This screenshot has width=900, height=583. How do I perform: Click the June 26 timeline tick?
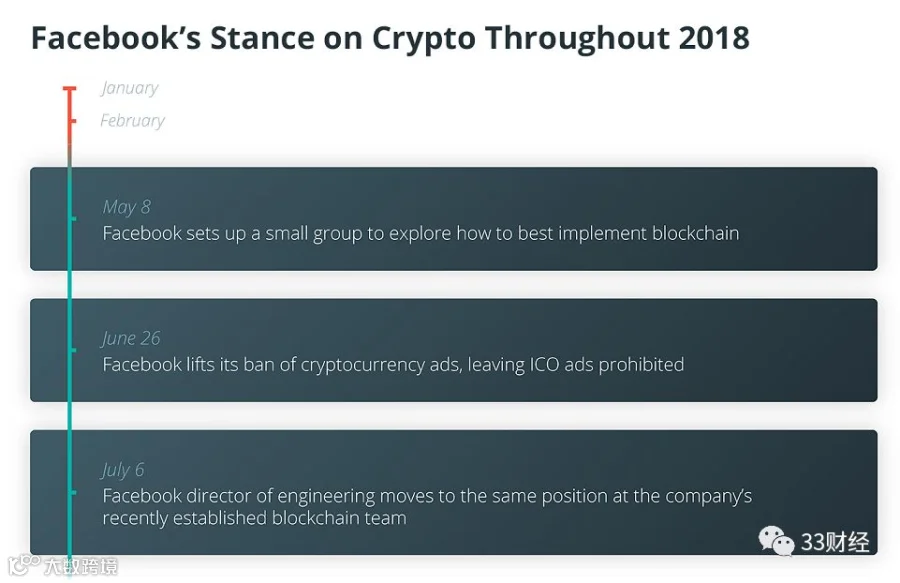pos(73,349)
